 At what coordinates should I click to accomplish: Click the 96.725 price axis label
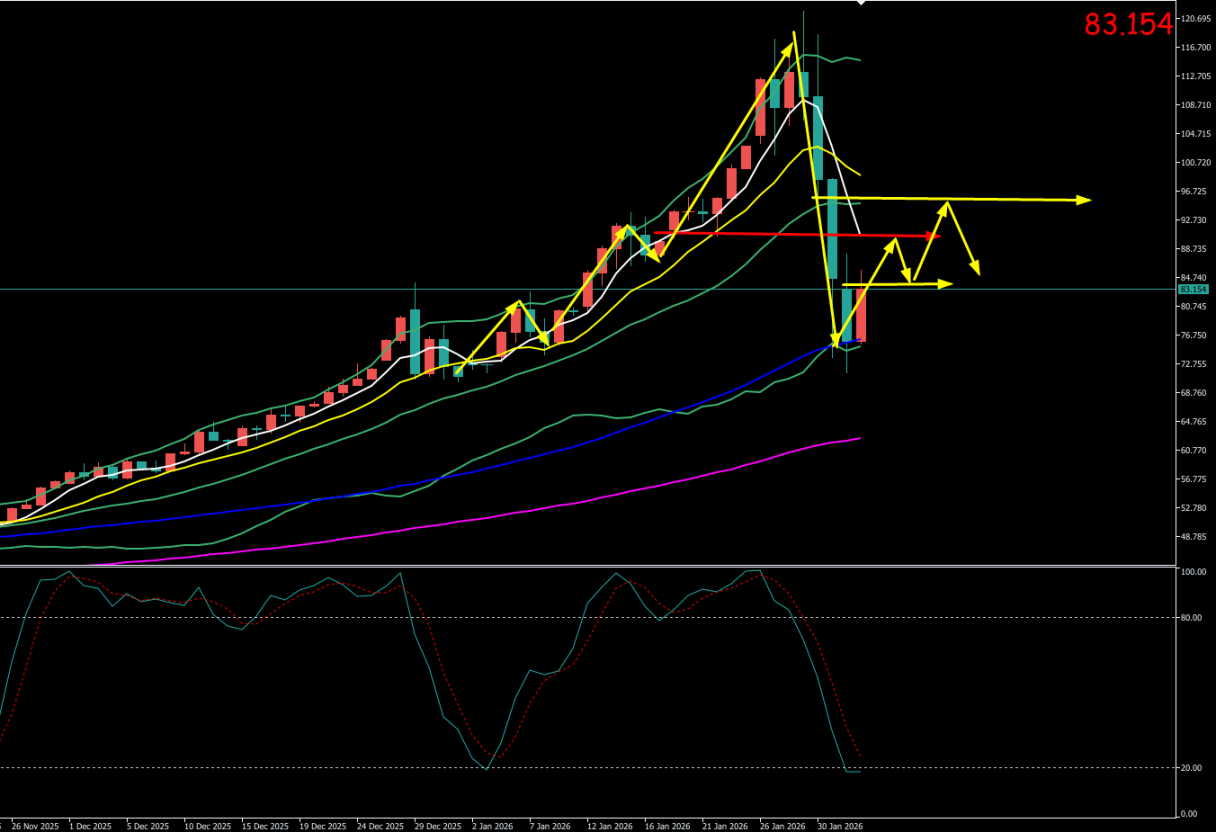click(x=1195, y=191)
